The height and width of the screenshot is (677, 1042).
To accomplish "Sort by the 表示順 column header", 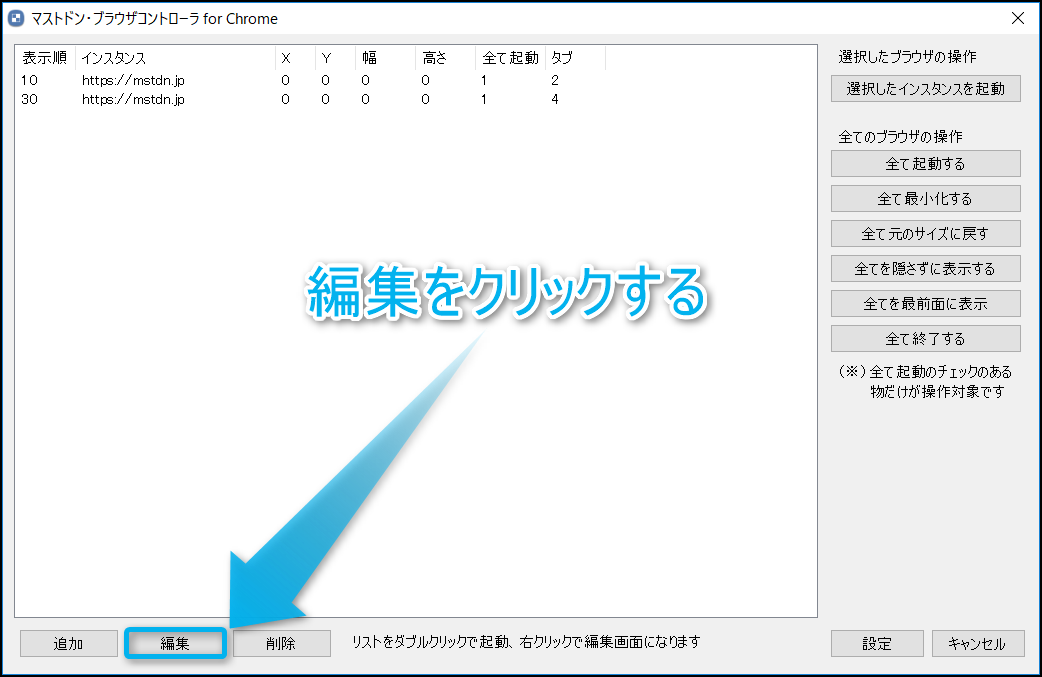I will point(45,58).
